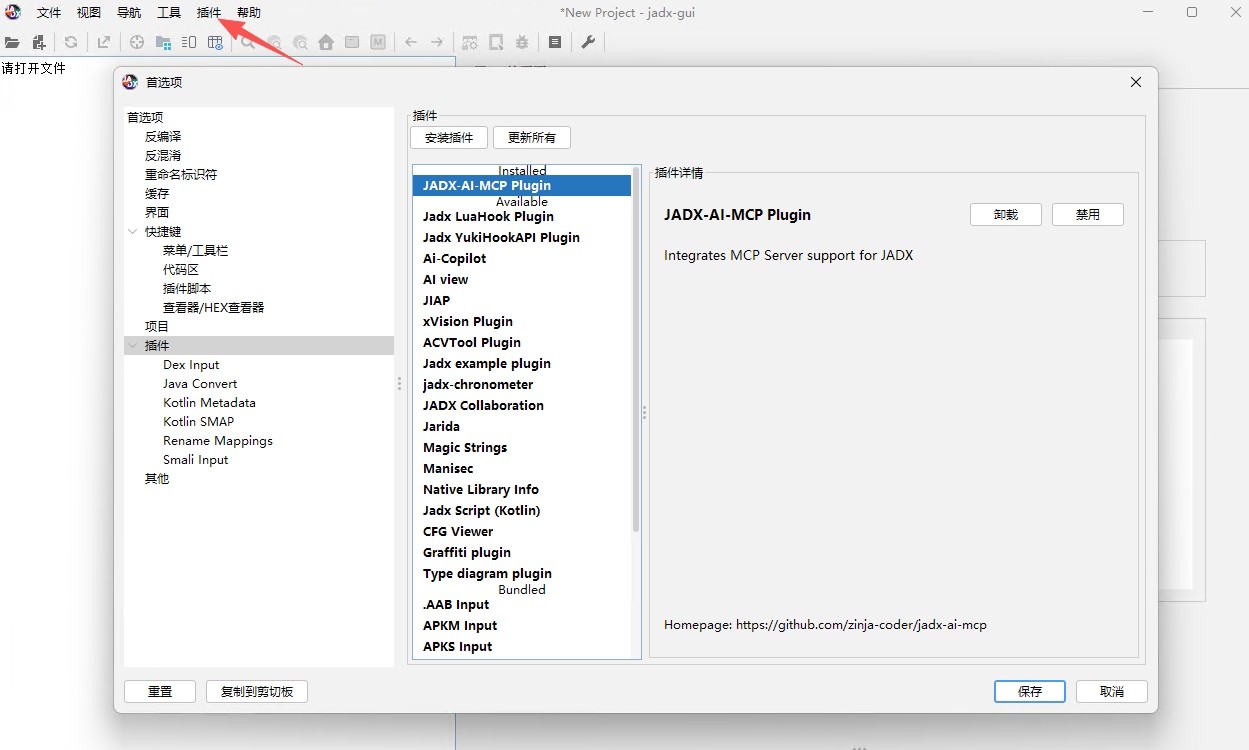Toggle the flatten packages toolbar icon
Screen dimensions: 1249x750
click(x=163, y=42)
